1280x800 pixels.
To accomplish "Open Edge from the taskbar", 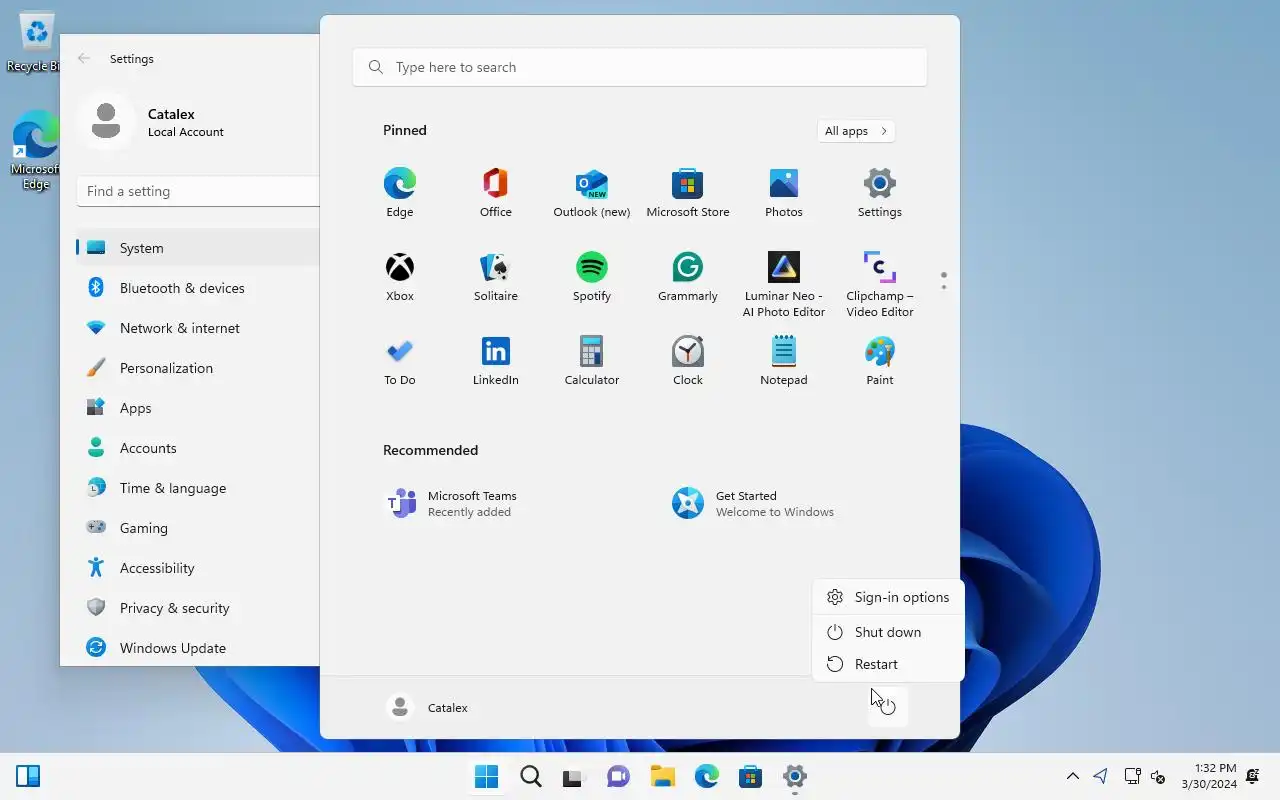I will pyautogui.click(x=706, y=776).
